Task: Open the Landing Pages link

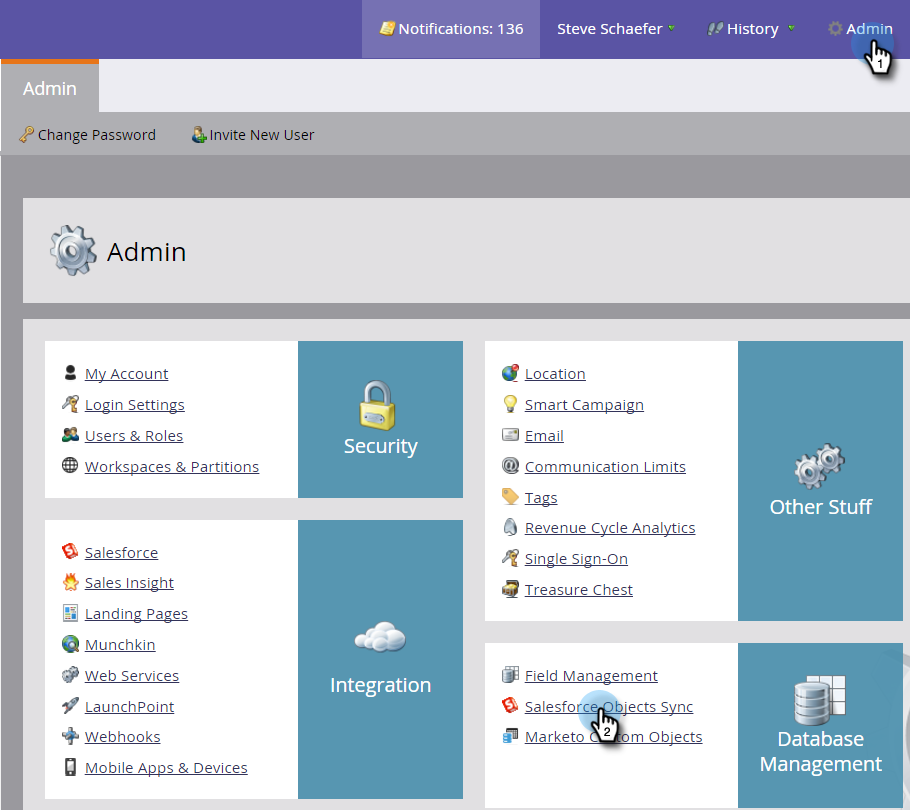Action: coord(136,613)
